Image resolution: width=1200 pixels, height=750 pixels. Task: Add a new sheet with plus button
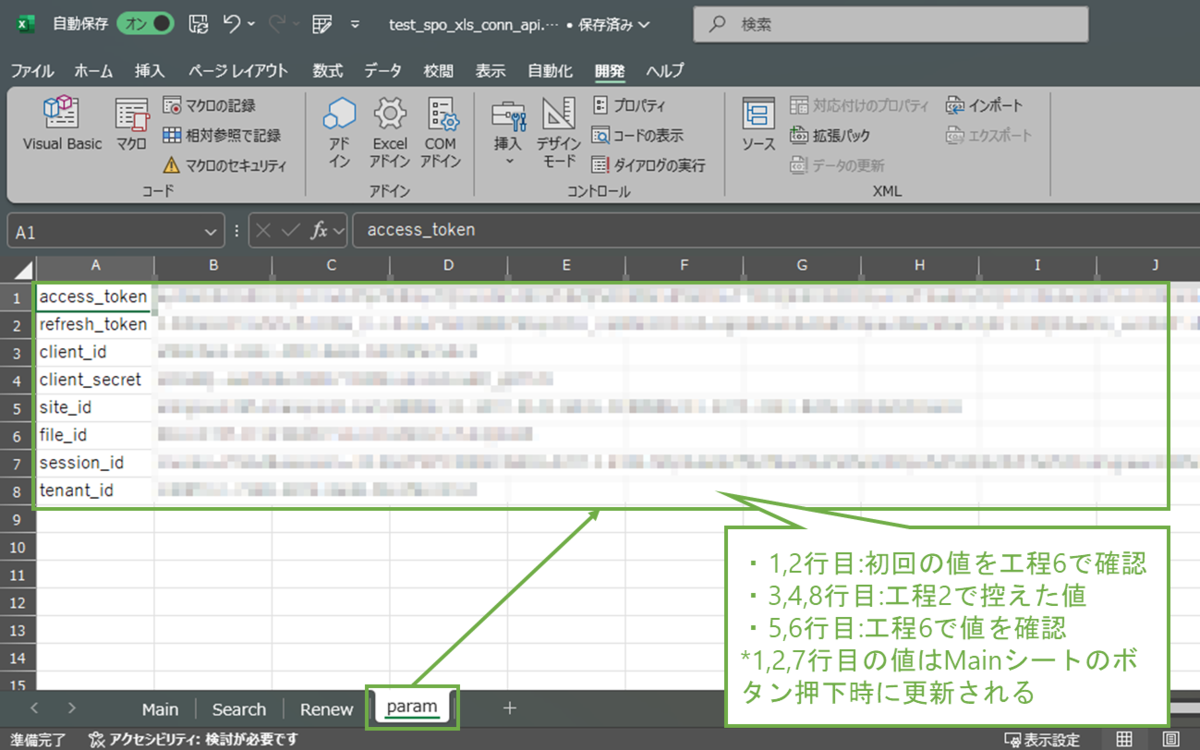pos(509,708)
